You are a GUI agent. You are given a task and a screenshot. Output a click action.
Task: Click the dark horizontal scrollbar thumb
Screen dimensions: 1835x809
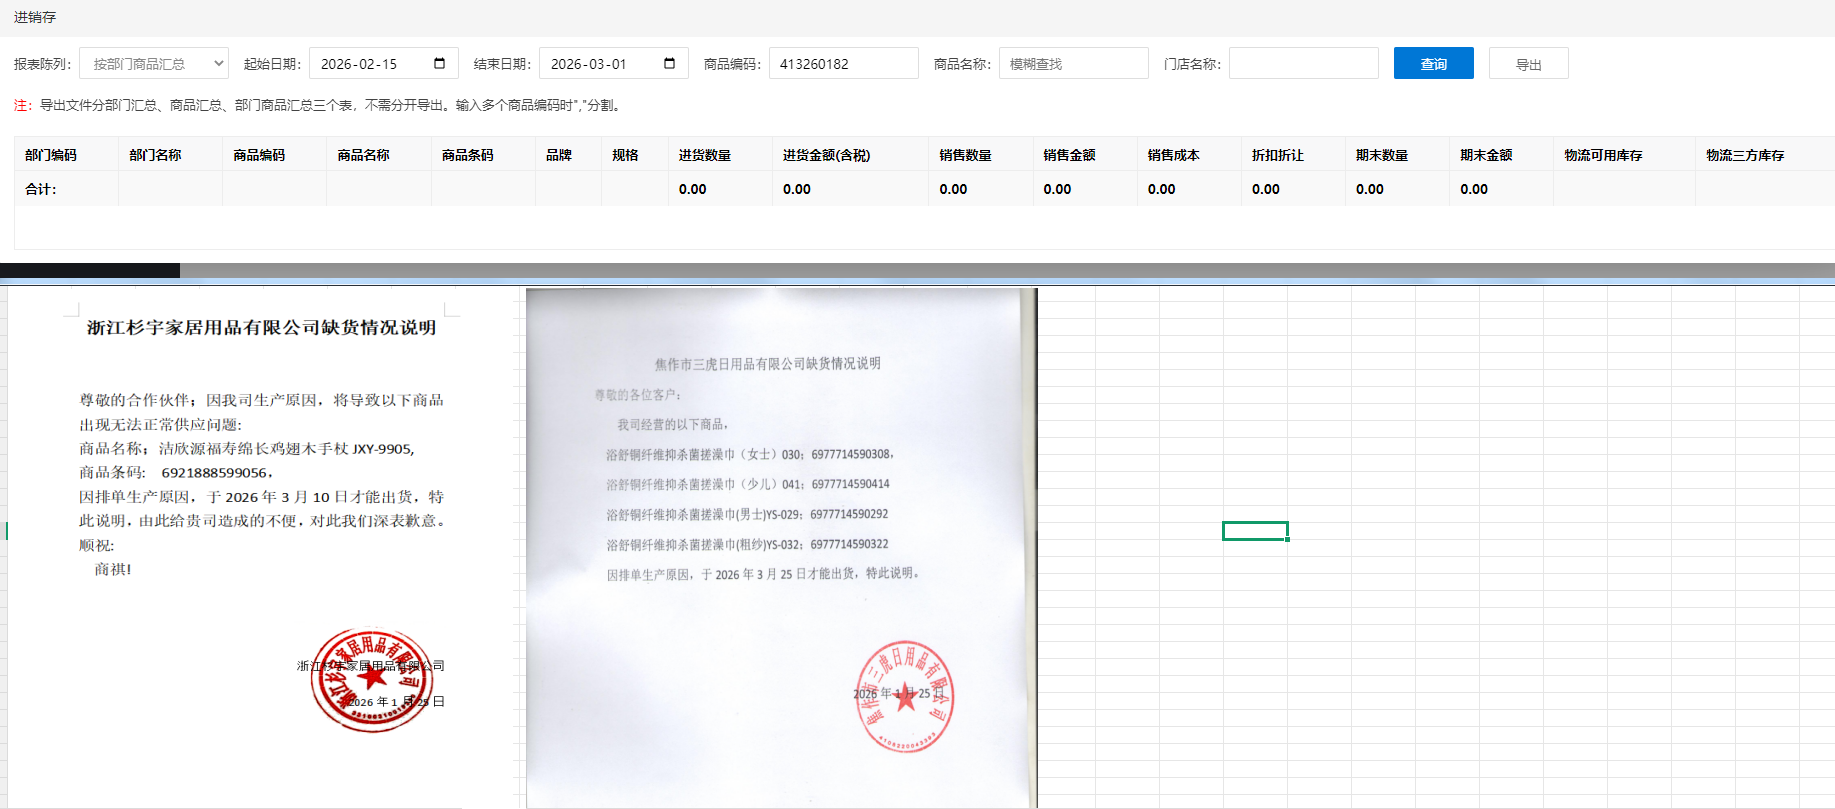(90, 270)
